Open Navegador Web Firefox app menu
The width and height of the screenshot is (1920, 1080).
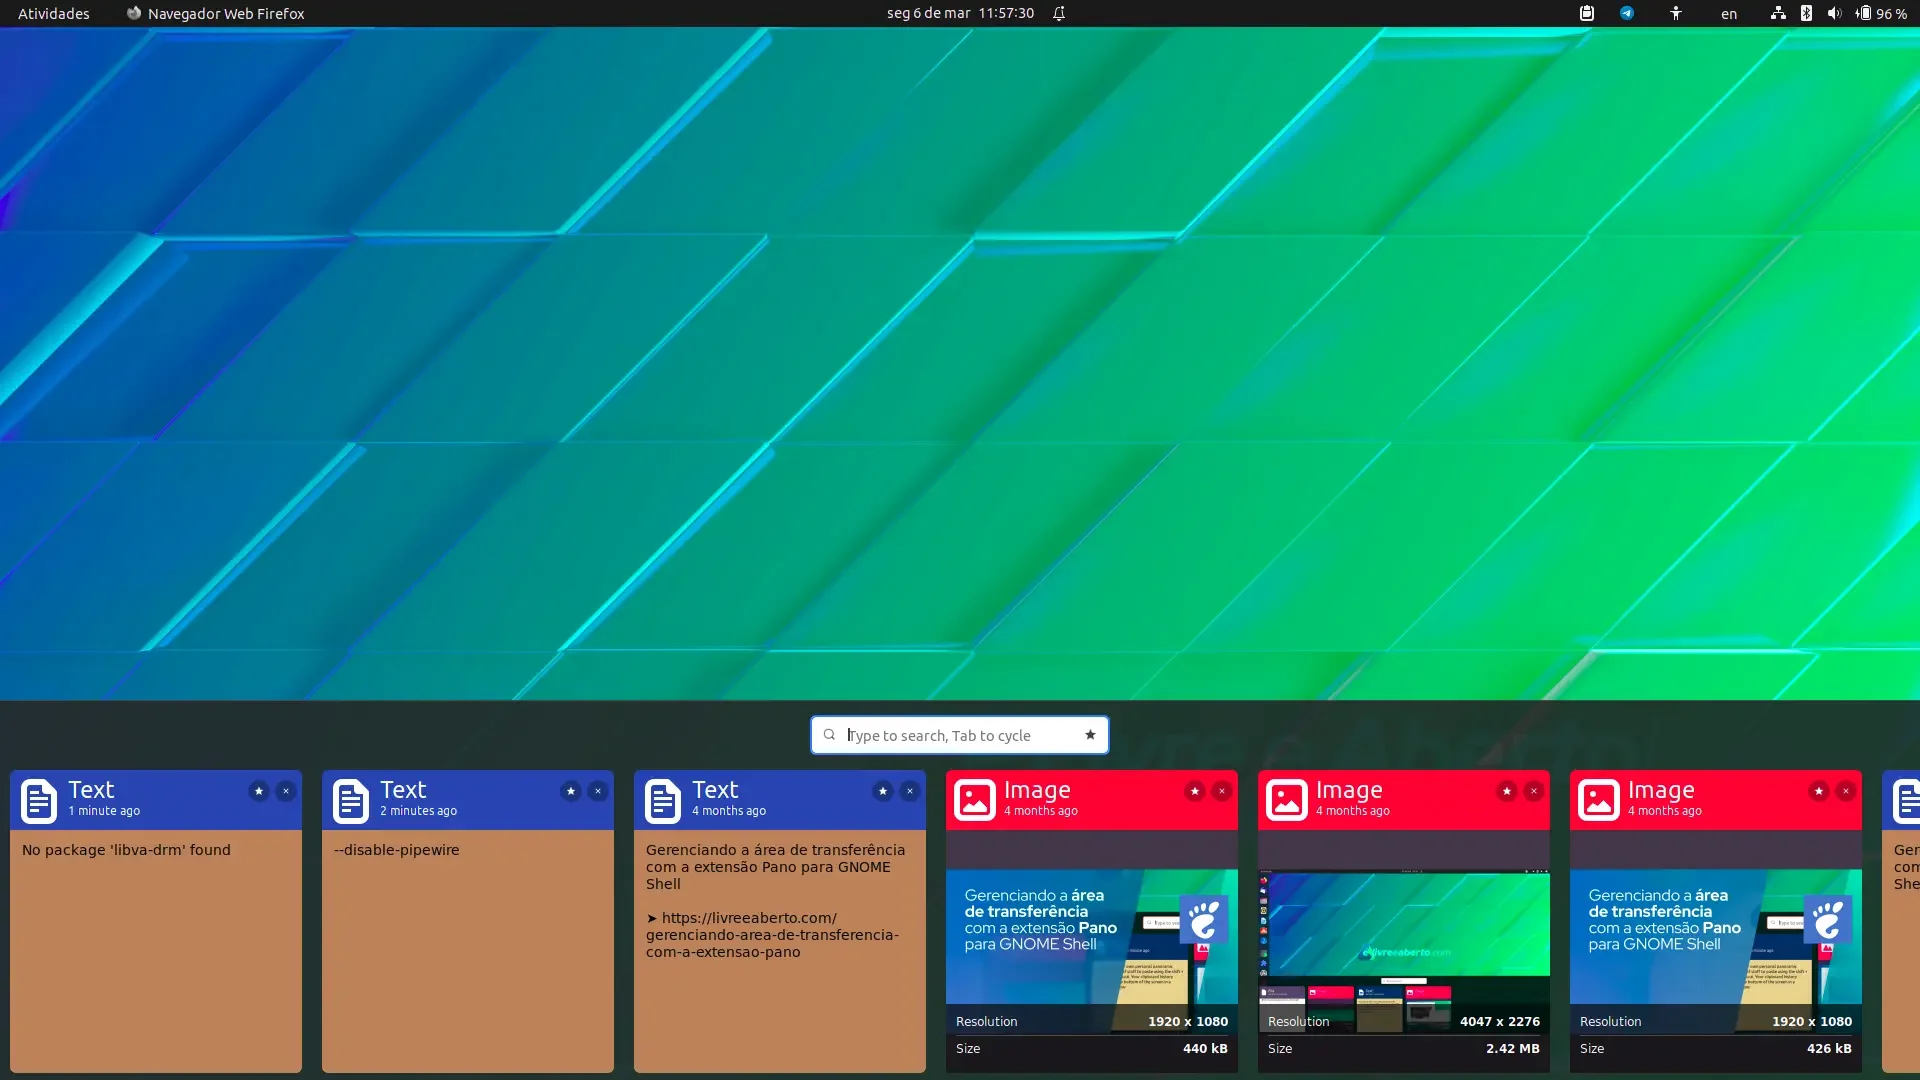click(215, 13)
